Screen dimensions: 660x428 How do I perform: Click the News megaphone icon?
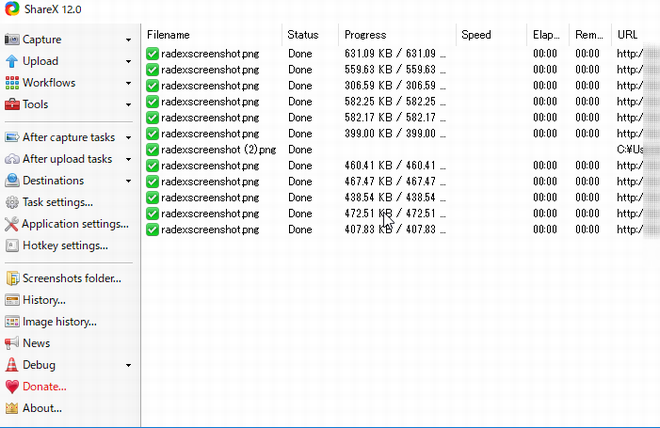pos(12,343)
